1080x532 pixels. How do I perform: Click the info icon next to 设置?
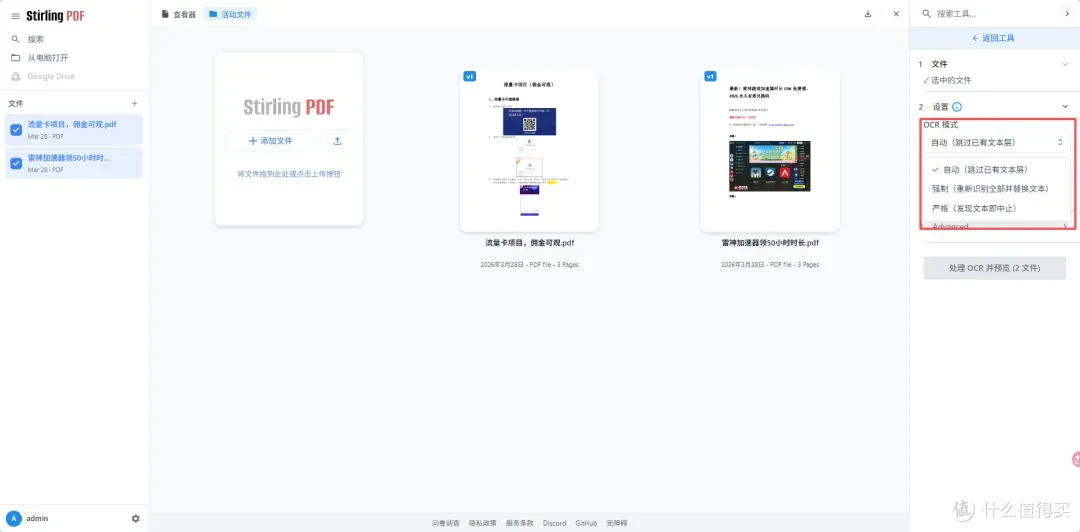point(957,107)
